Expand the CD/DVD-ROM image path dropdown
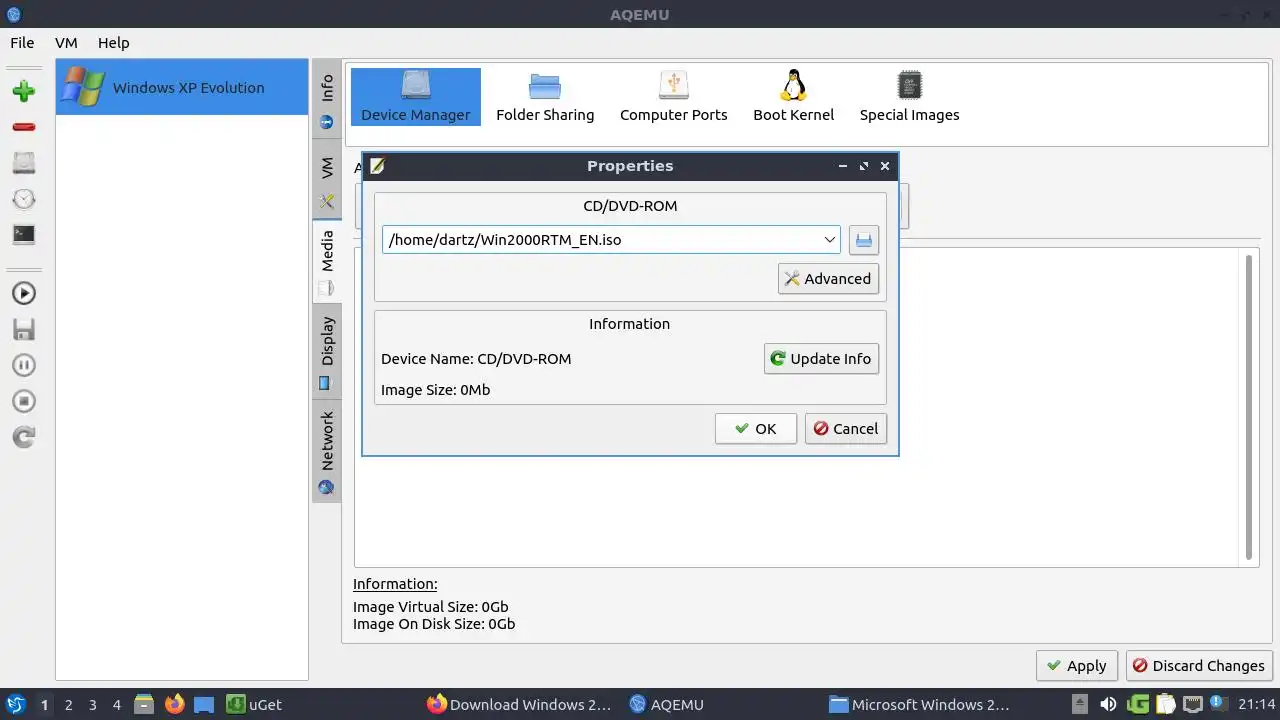 click(830, 239)
